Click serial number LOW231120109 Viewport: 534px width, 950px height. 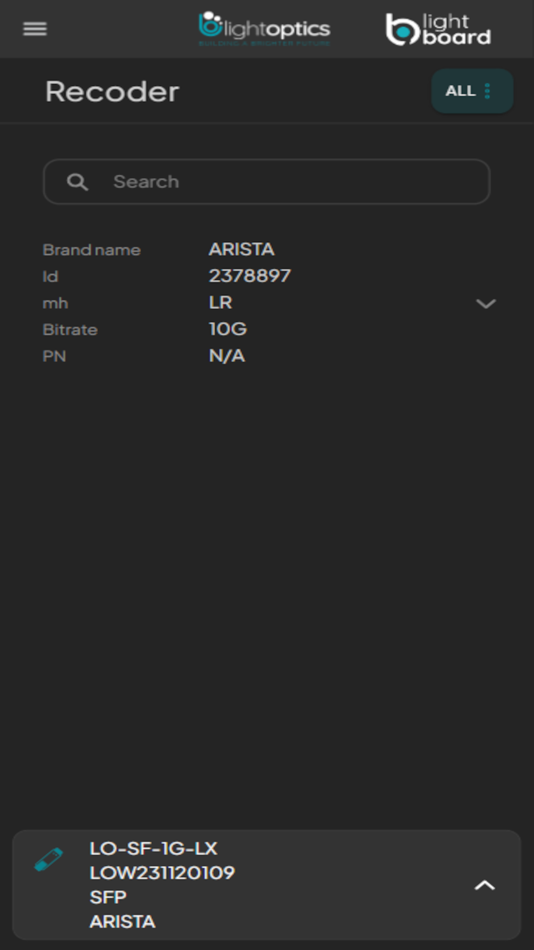click(x=162, y=873)
